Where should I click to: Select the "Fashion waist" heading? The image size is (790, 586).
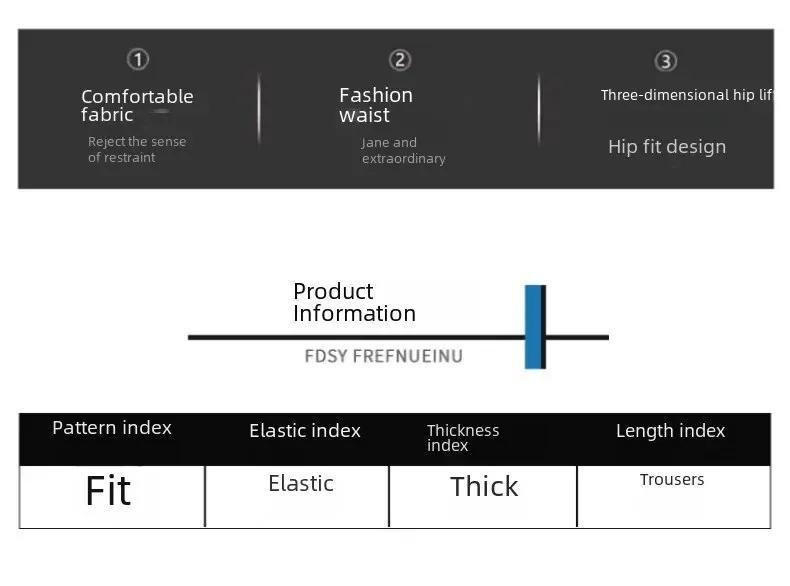376,105
